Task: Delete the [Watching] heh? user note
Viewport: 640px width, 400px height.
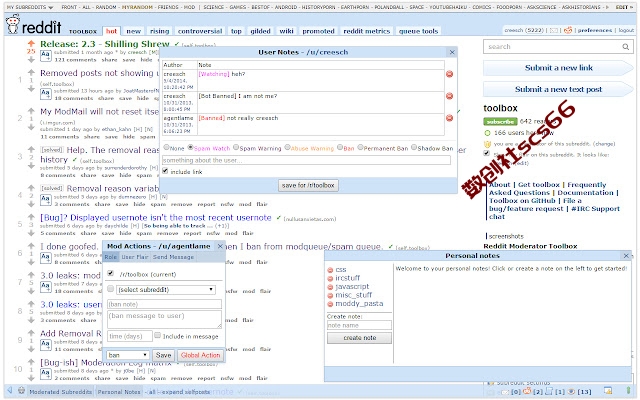Action: click(449, 74)
